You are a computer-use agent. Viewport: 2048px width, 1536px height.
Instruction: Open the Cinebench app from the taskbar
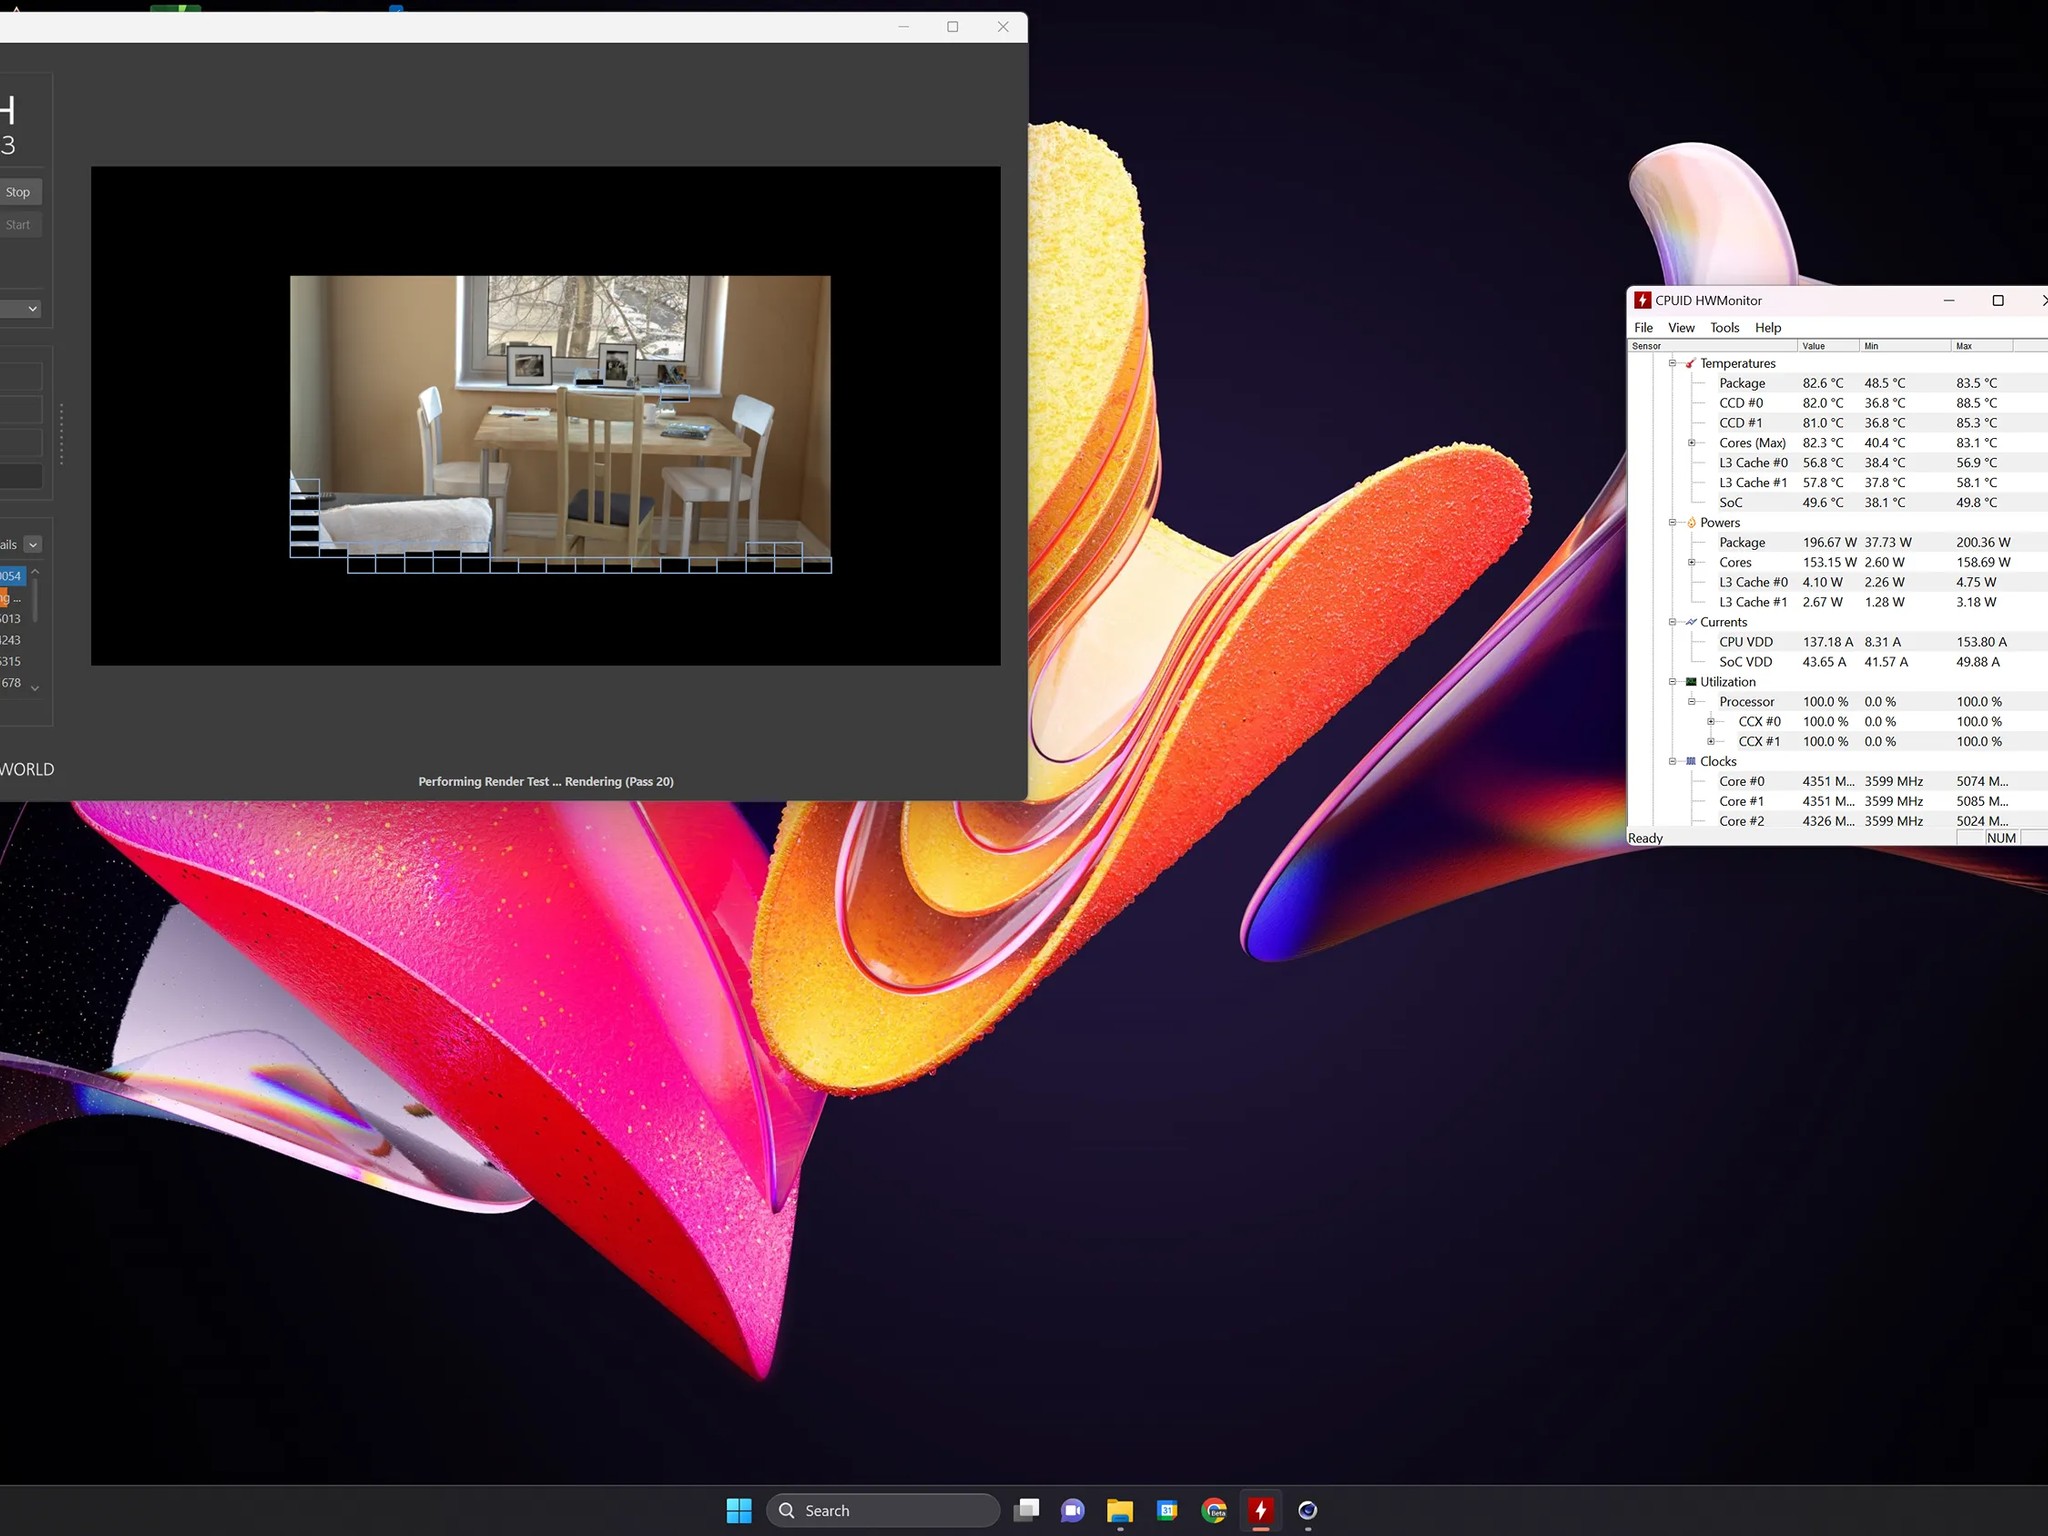click(1308, 1510)
